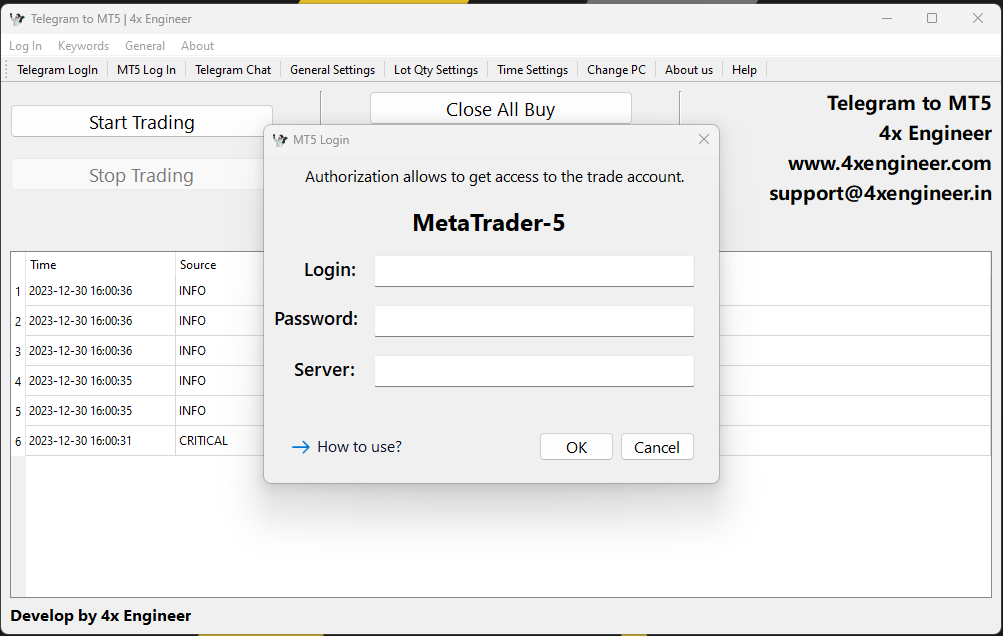
Task: Click the Source column header
Action: pos(219,265)
